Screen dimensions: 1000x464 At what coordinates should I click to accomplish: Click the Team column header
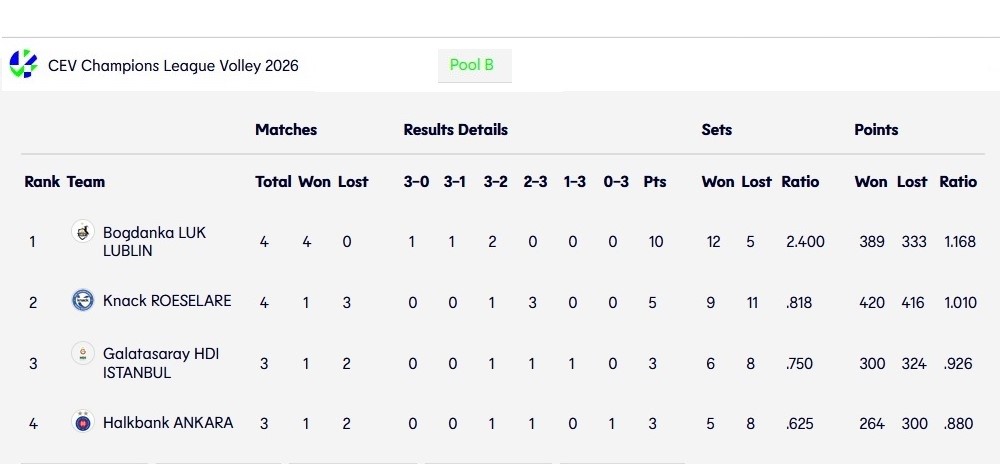tap(86, 182)
